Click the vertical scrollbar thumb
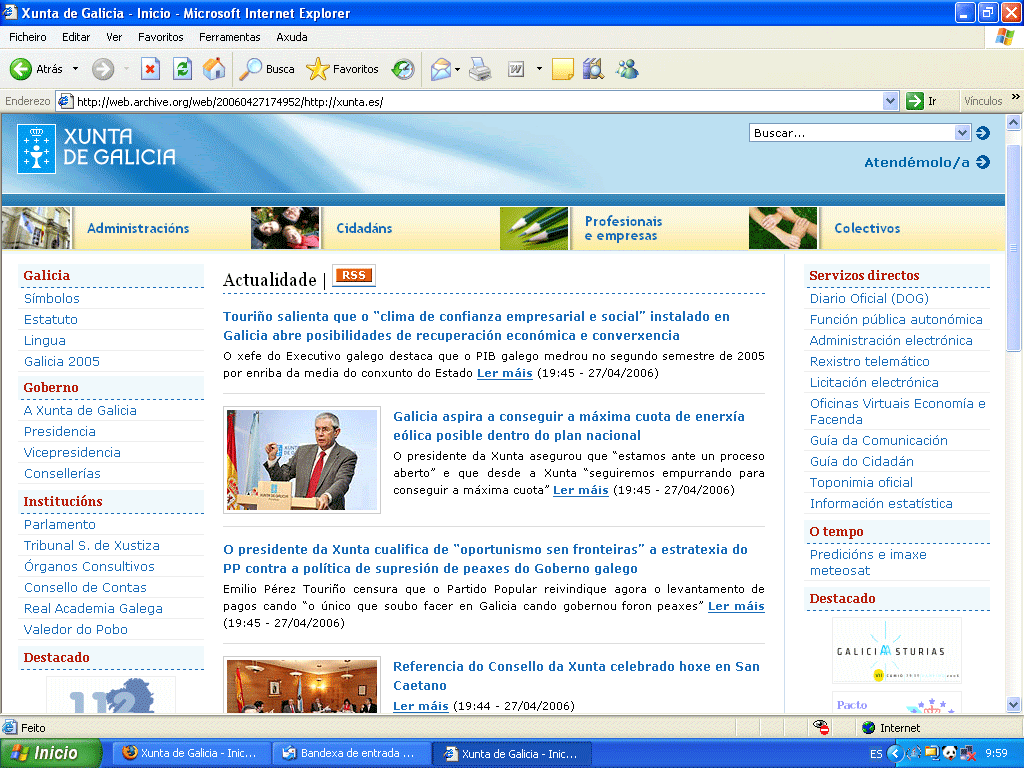This screenshot has height=768, width=1024. click(1013, 248)
